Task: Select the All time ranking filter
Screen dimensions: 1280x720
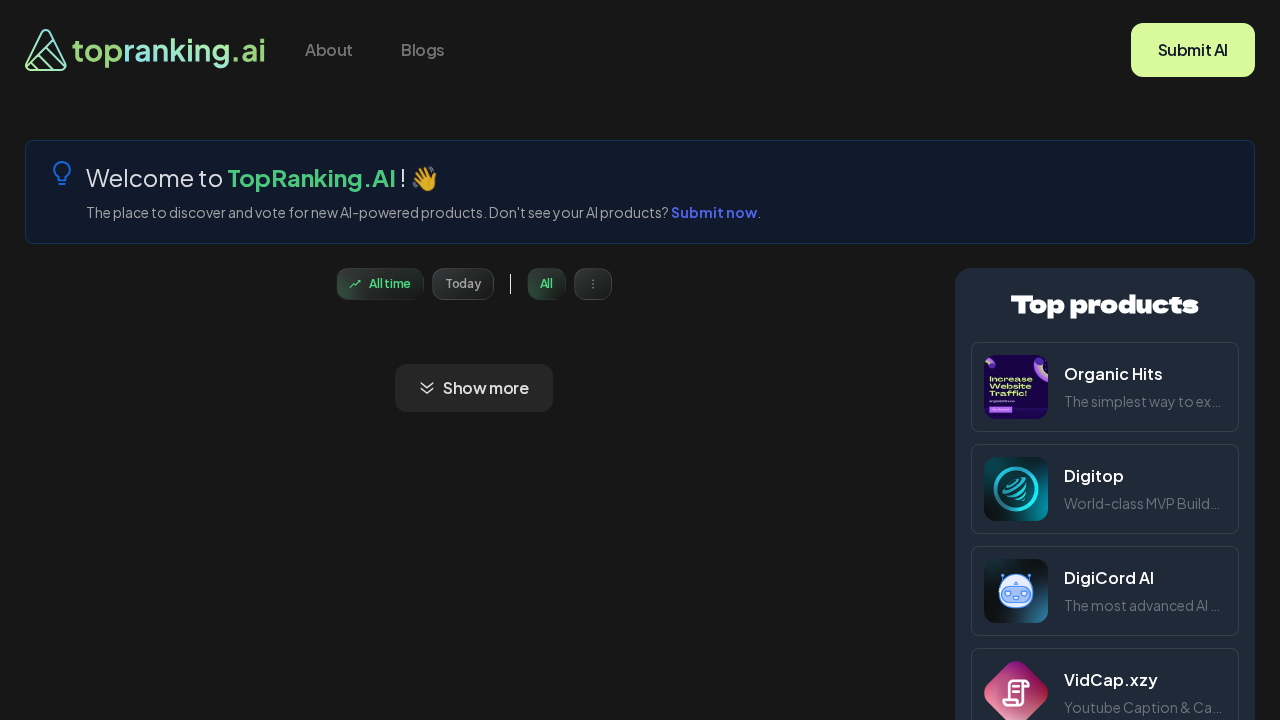Action: pos(380,283)
